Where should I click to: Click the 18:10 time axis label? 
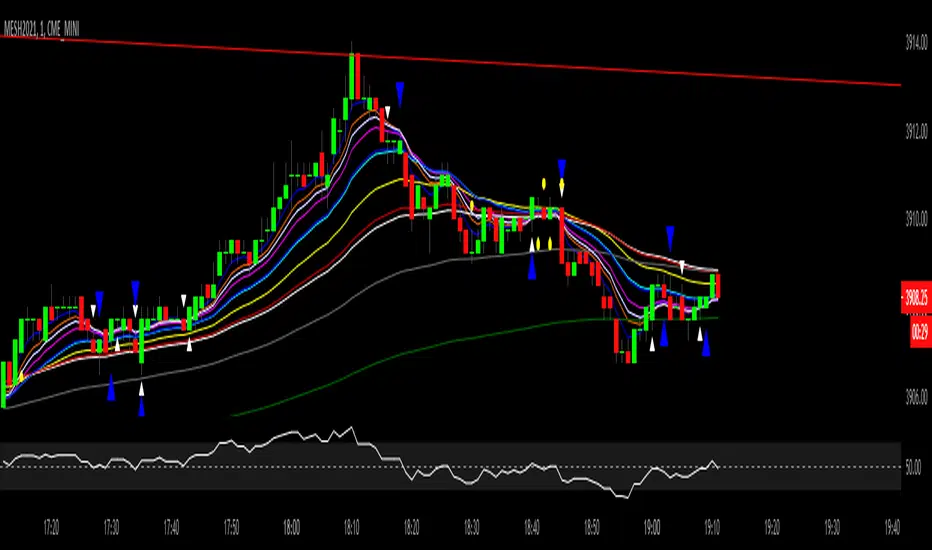point(351,527)
